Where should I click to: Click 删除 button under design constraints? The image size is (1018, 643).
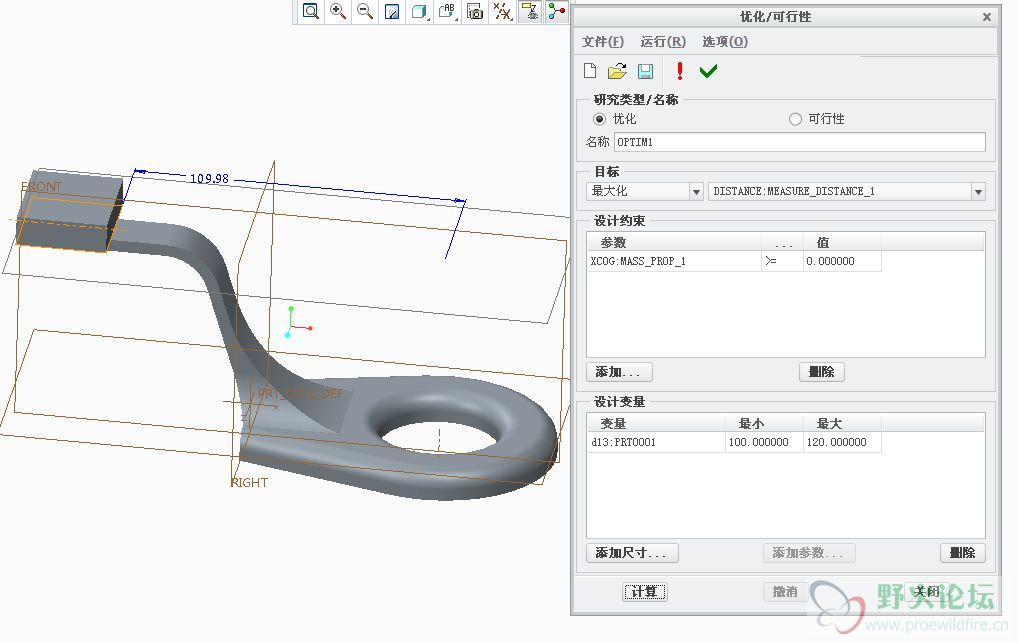coord(822,372)
